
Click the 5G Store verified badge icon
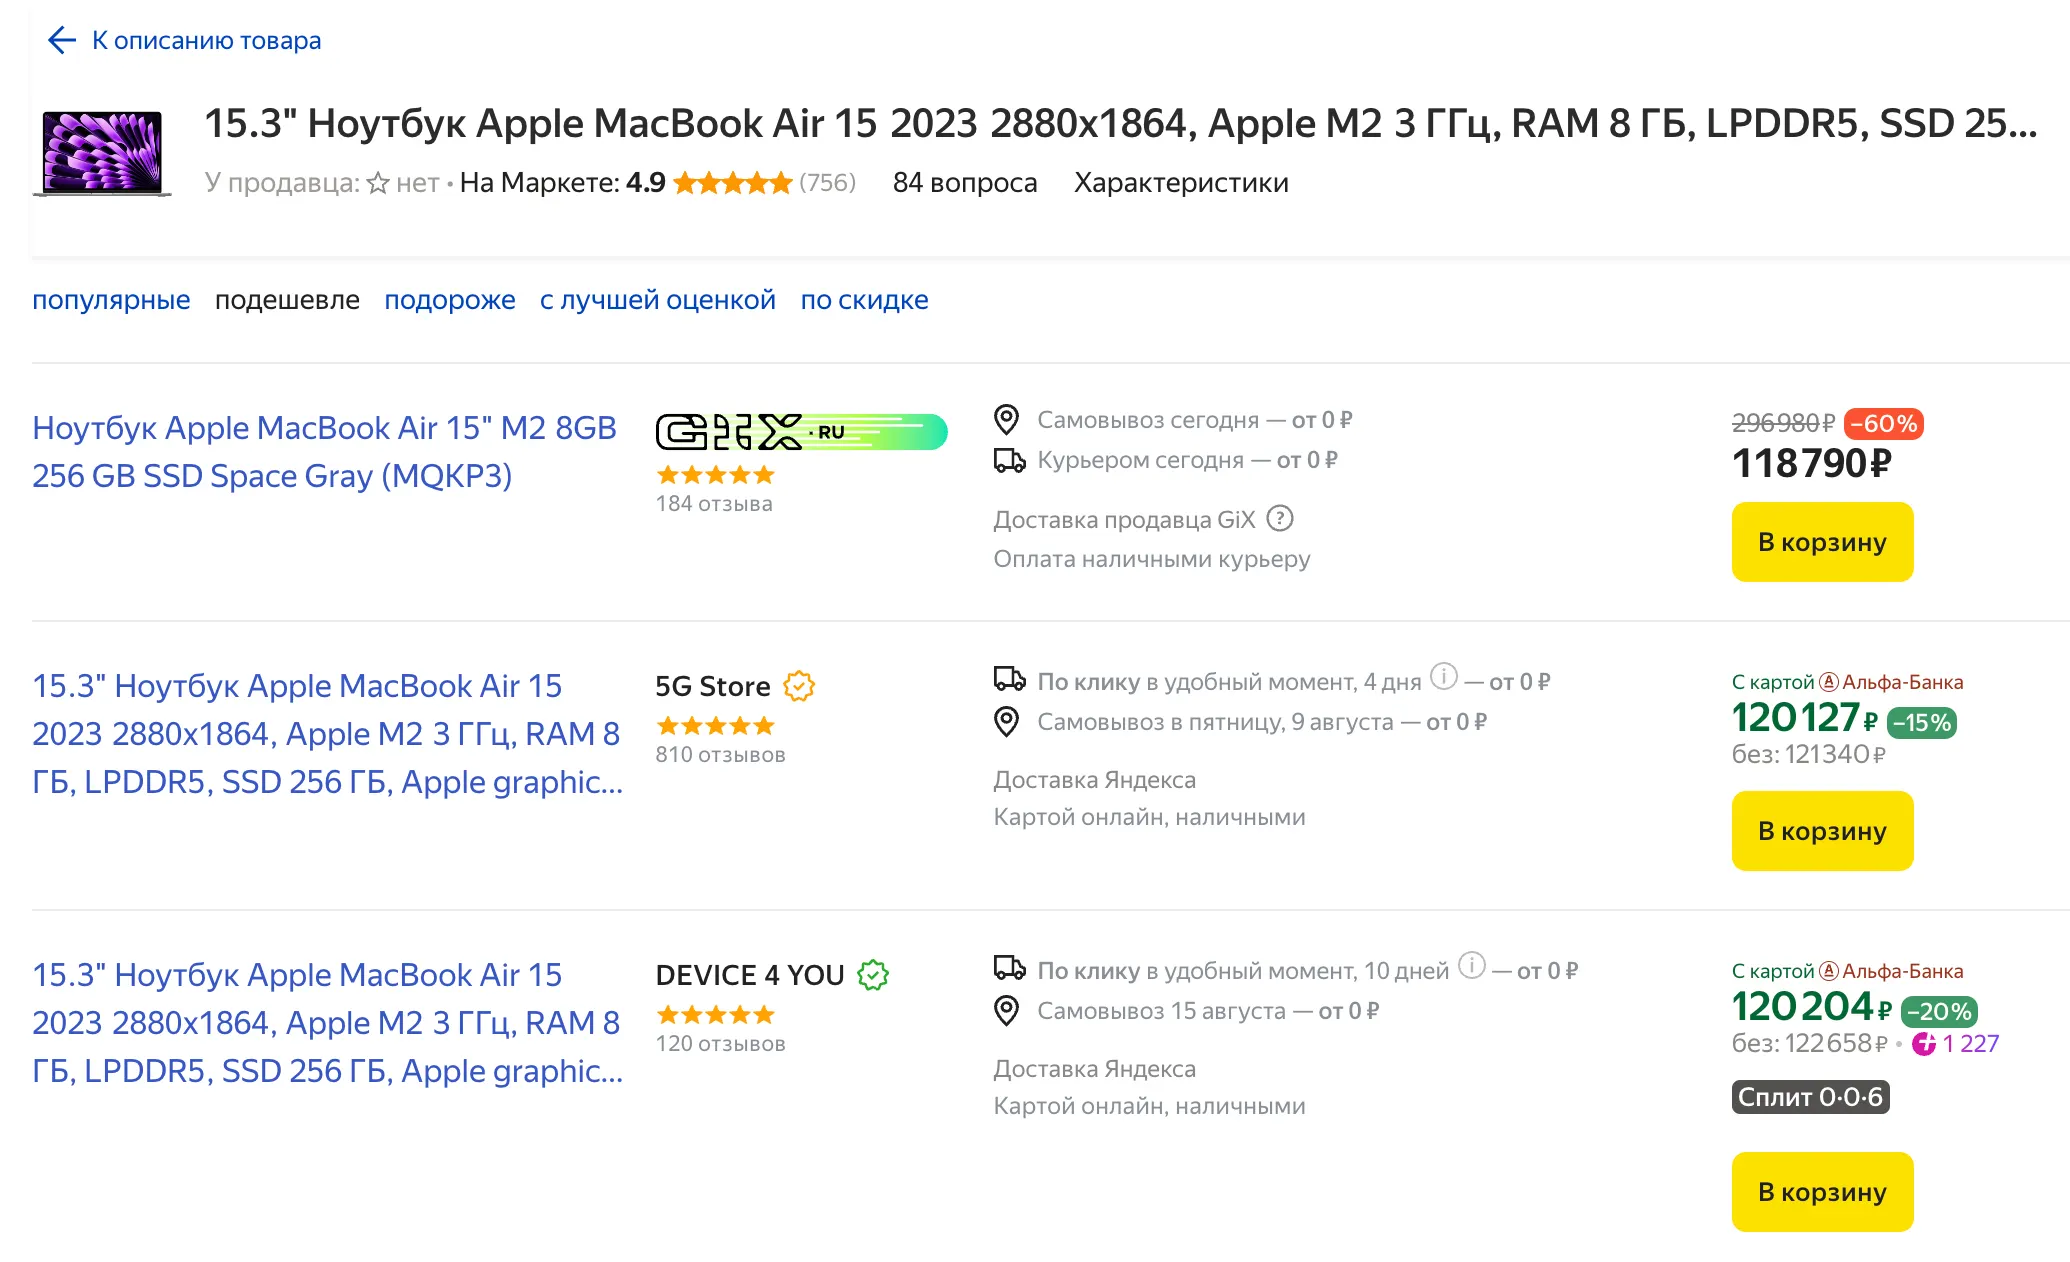[x=798, y=686]
